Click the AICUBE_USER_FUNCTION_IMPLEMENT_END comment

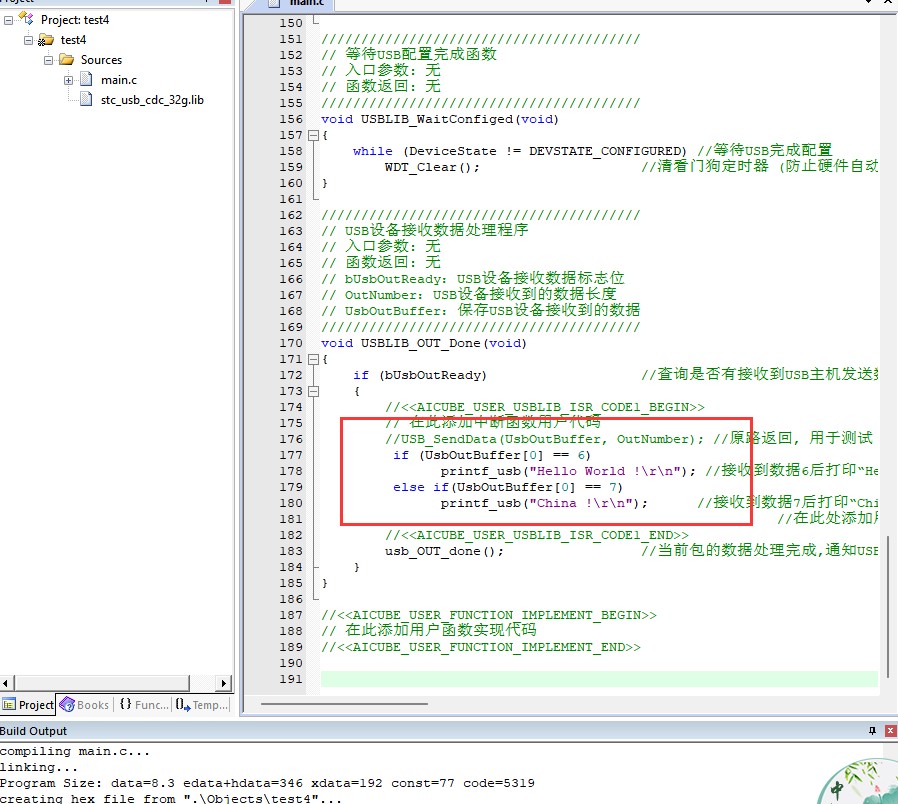480,647
